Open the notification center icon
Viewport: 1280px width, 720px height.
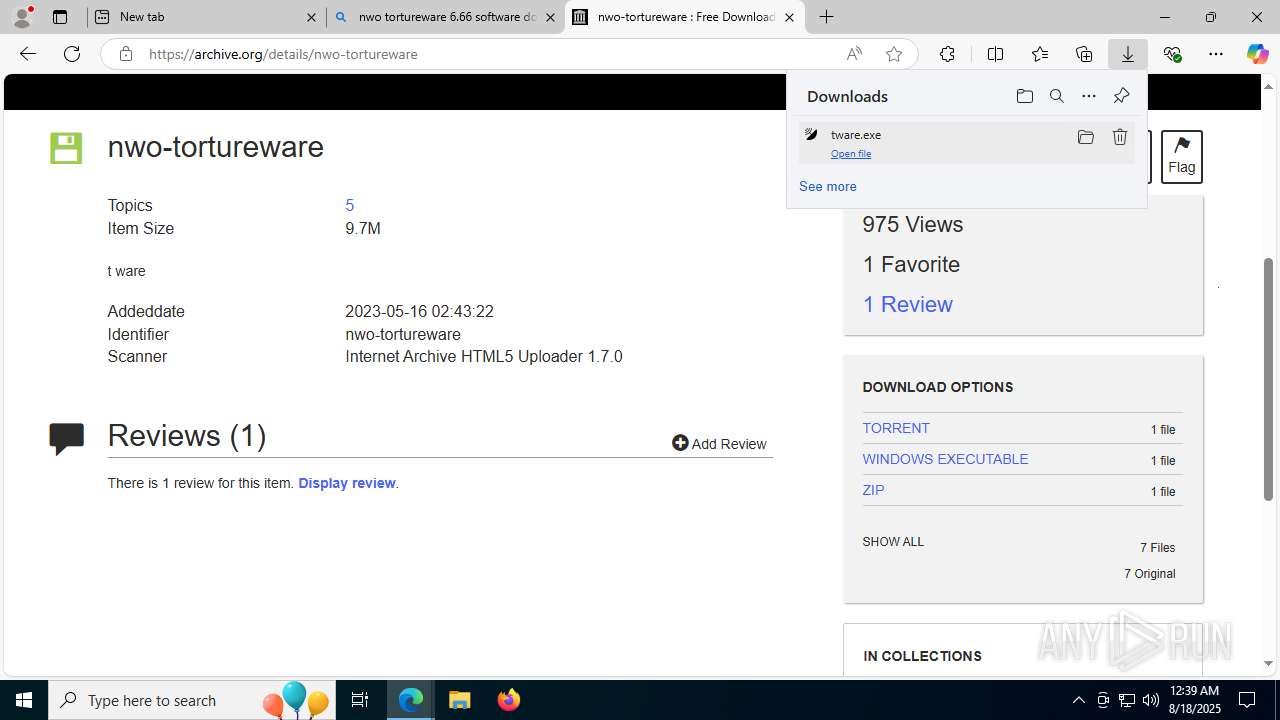click(x=1247, y=700)
